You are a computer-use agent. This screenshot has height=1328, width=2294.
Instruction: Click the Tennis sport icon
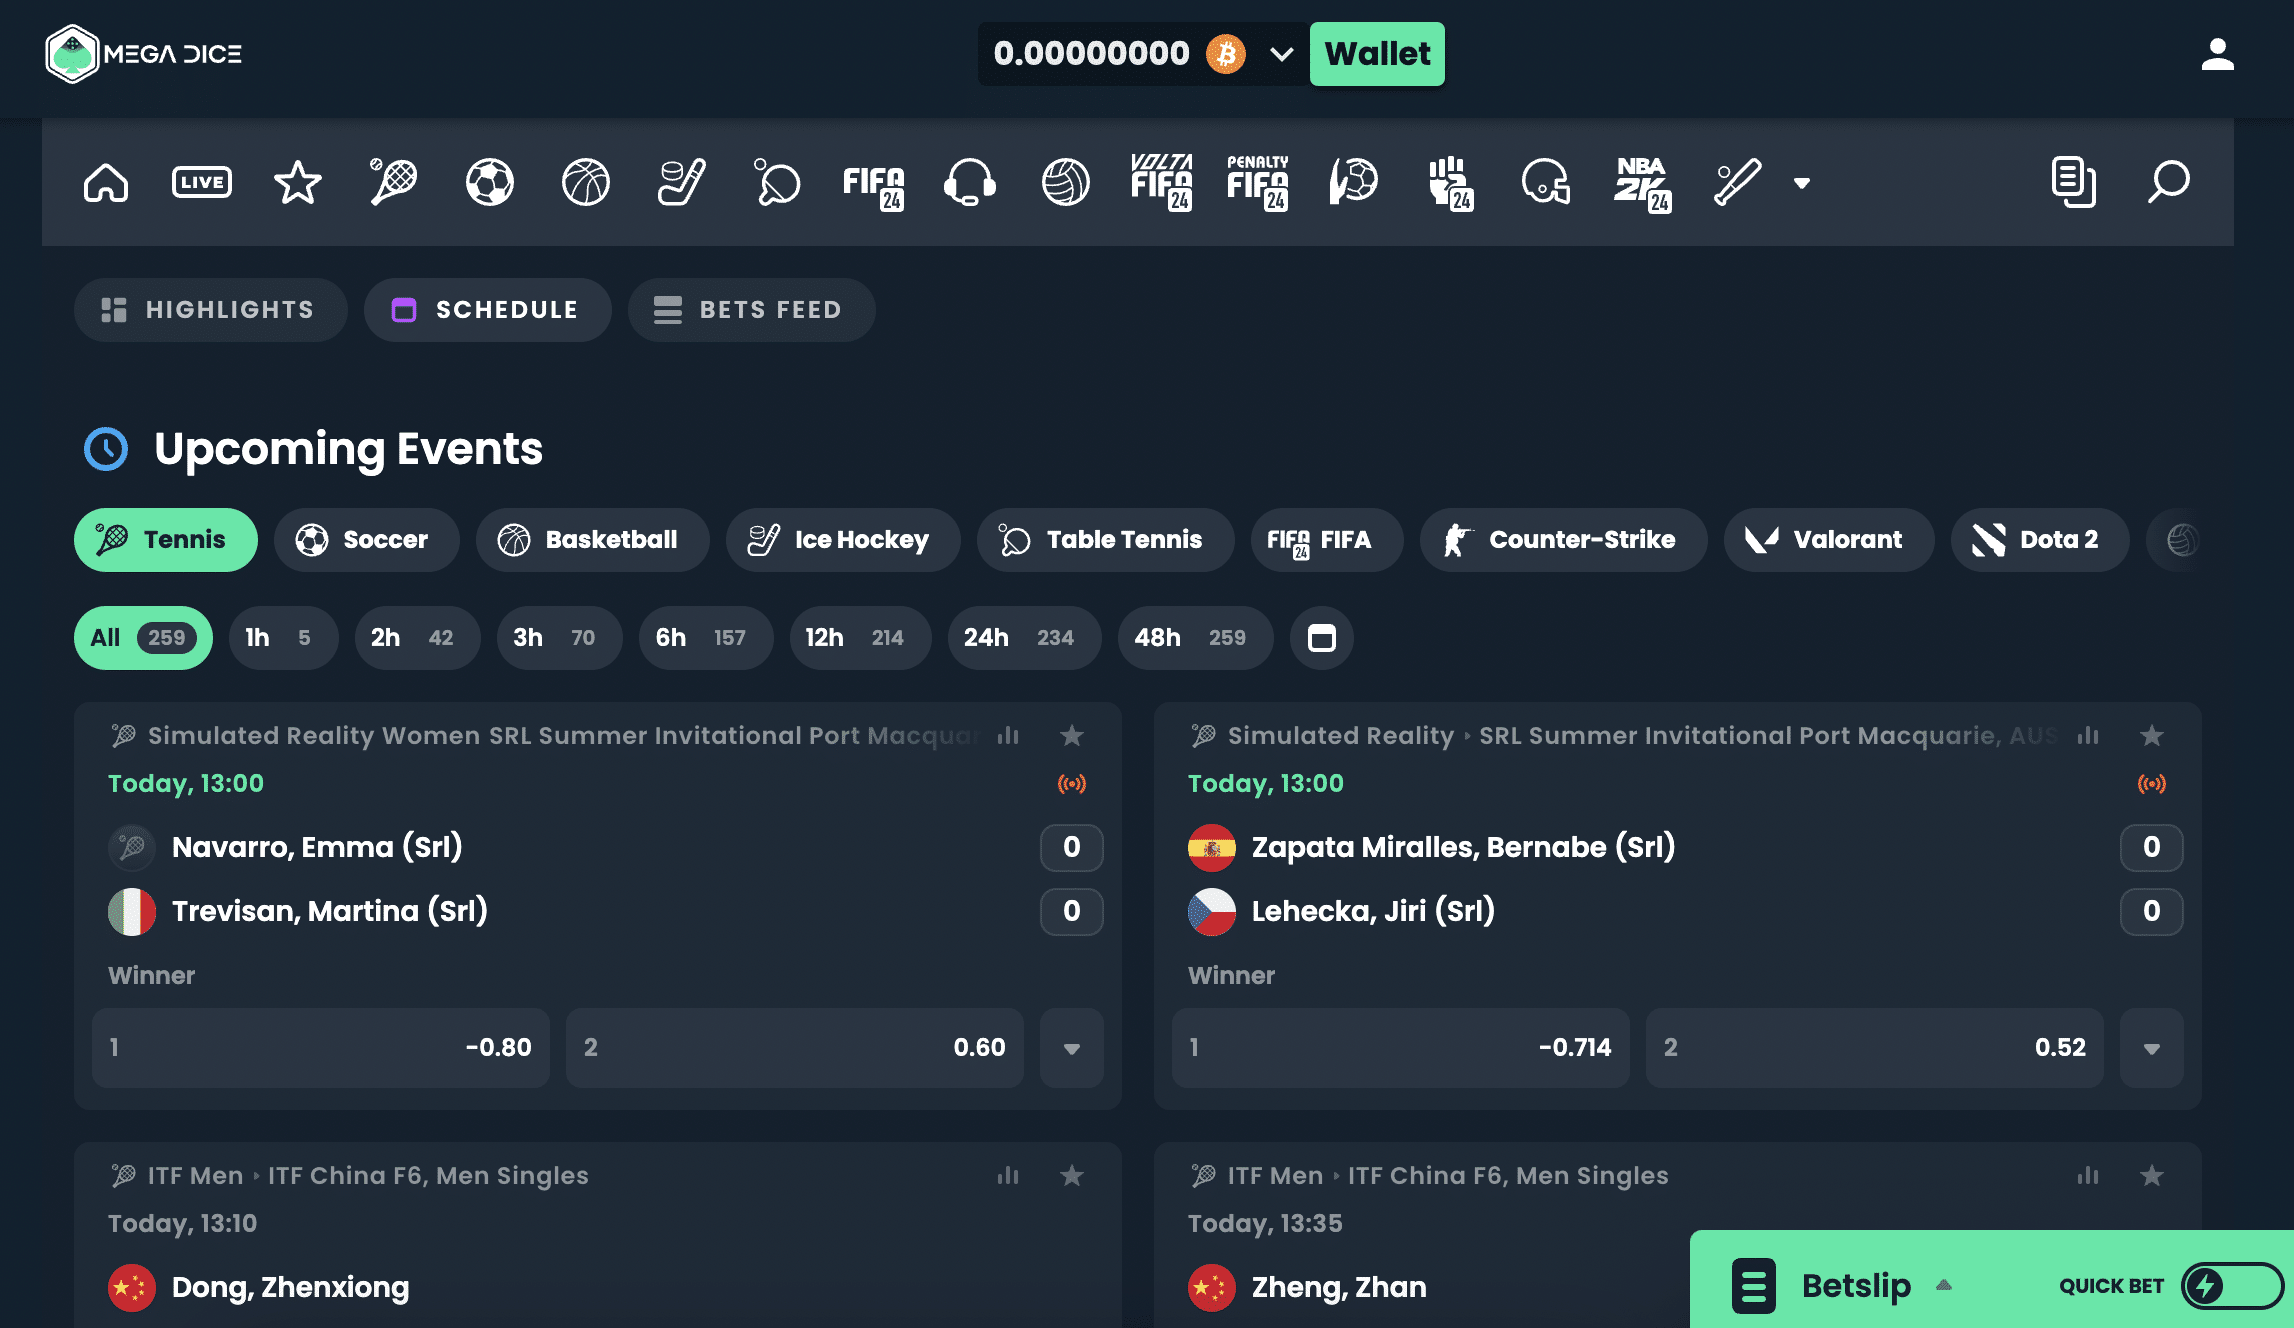[x=394, y=182]
